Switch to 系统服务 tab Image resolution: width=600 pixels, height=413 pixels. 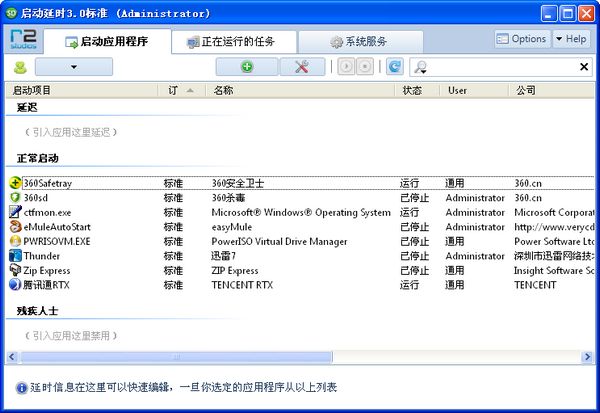coord(360,42)
